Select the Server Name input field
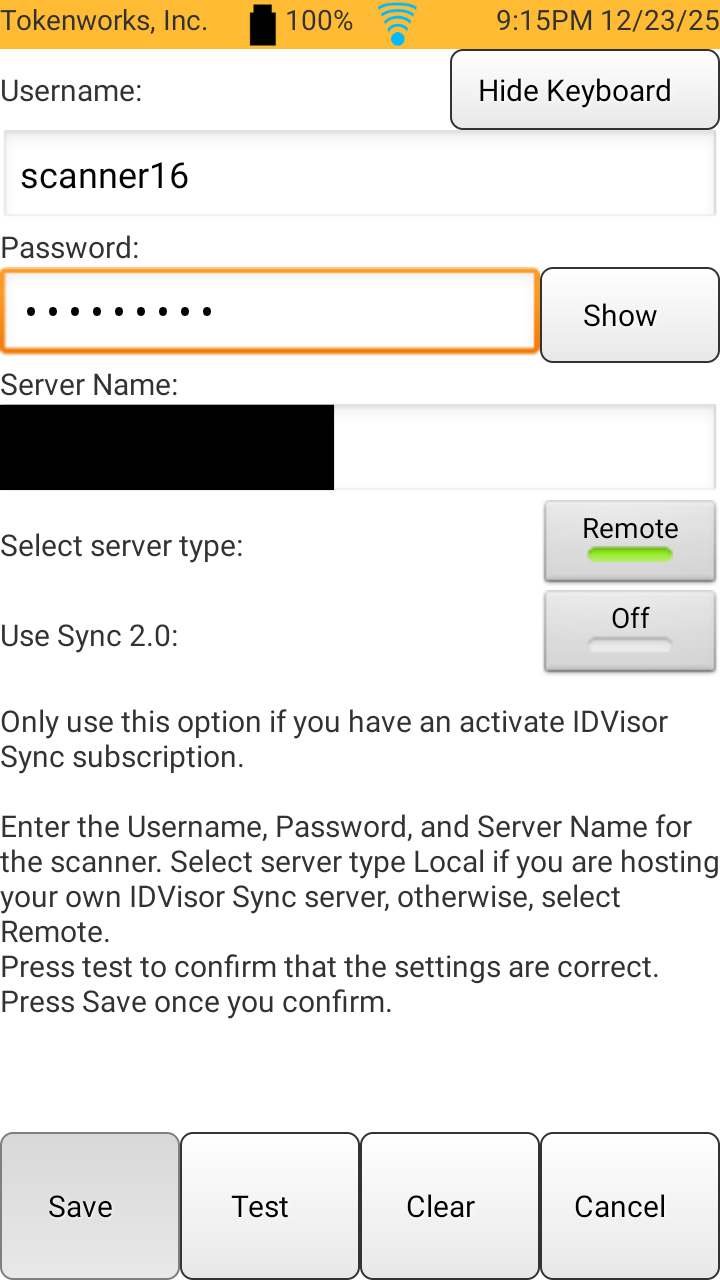Viewport: 720px width, 1280px height. coord(524,447)
